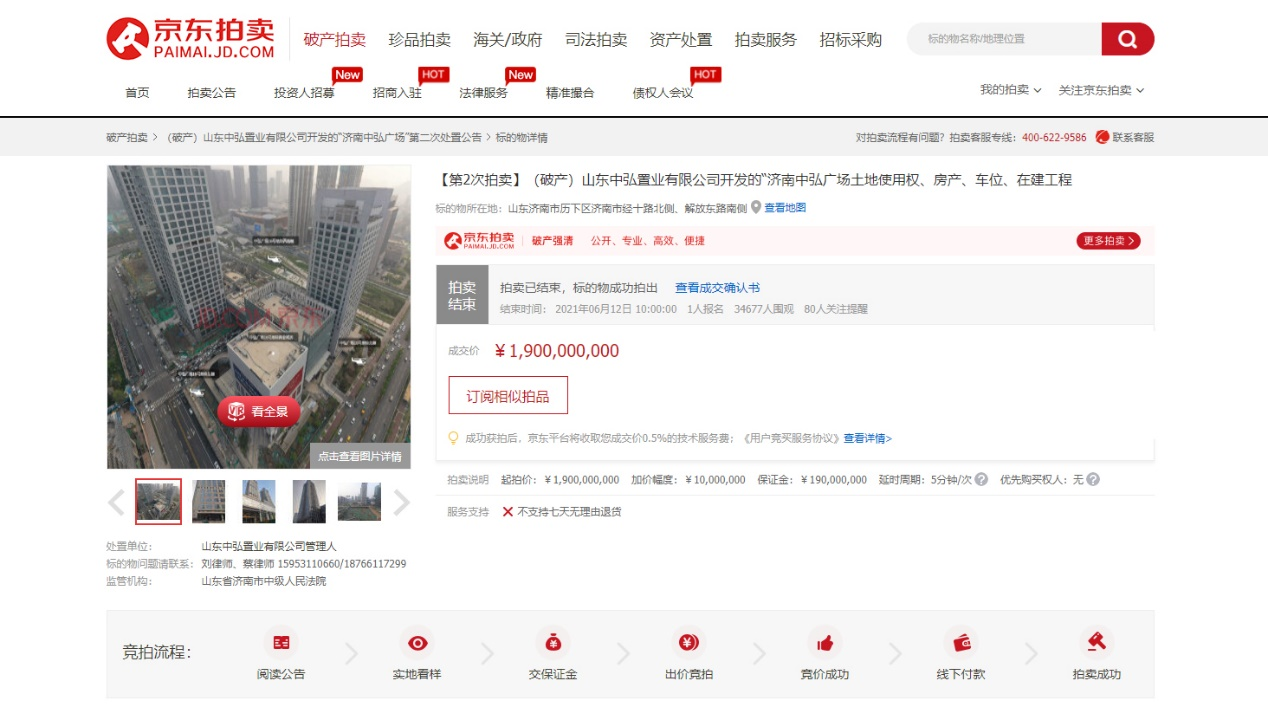Viewport: 1268px width, 707px height.
Task: Click the search magnifier button
Action: coord(1128,39)
